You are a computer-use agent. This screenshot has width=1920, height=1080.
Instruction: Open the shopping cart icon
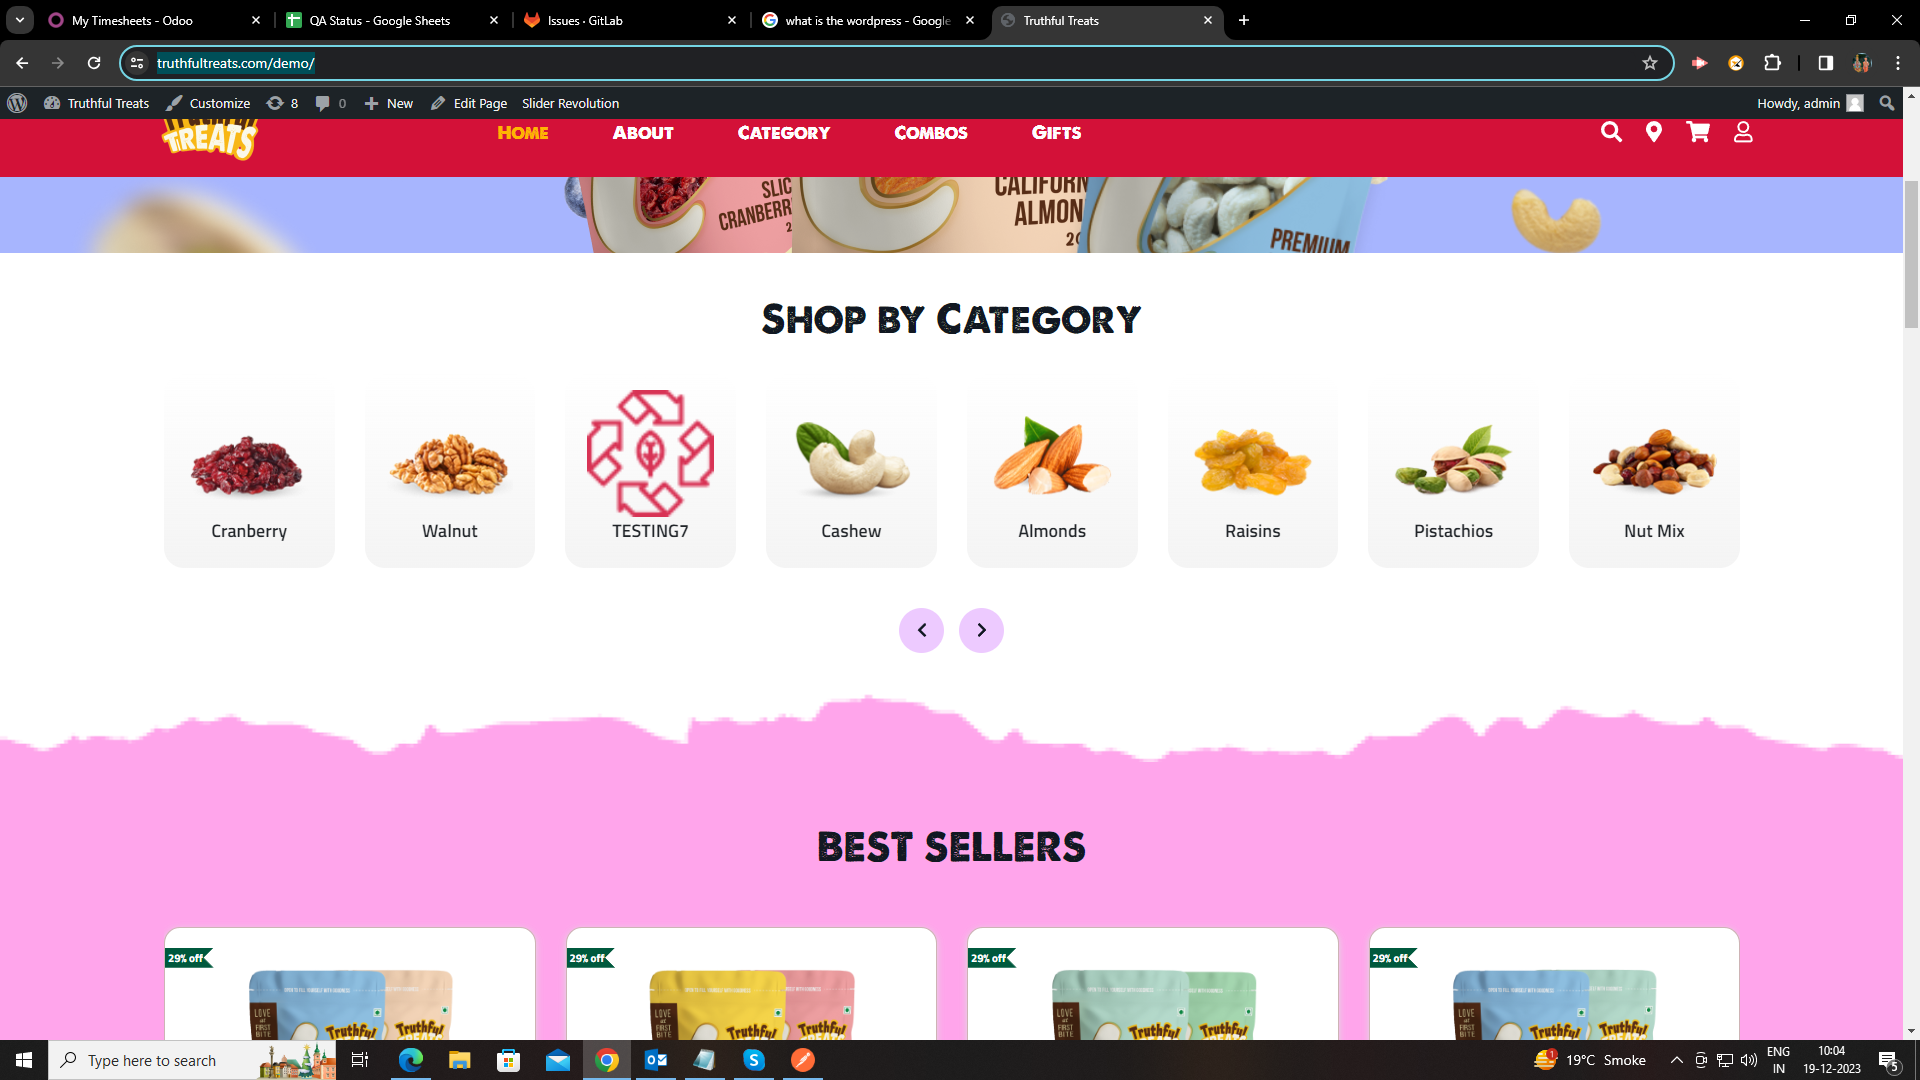(x=1698, y=132)
